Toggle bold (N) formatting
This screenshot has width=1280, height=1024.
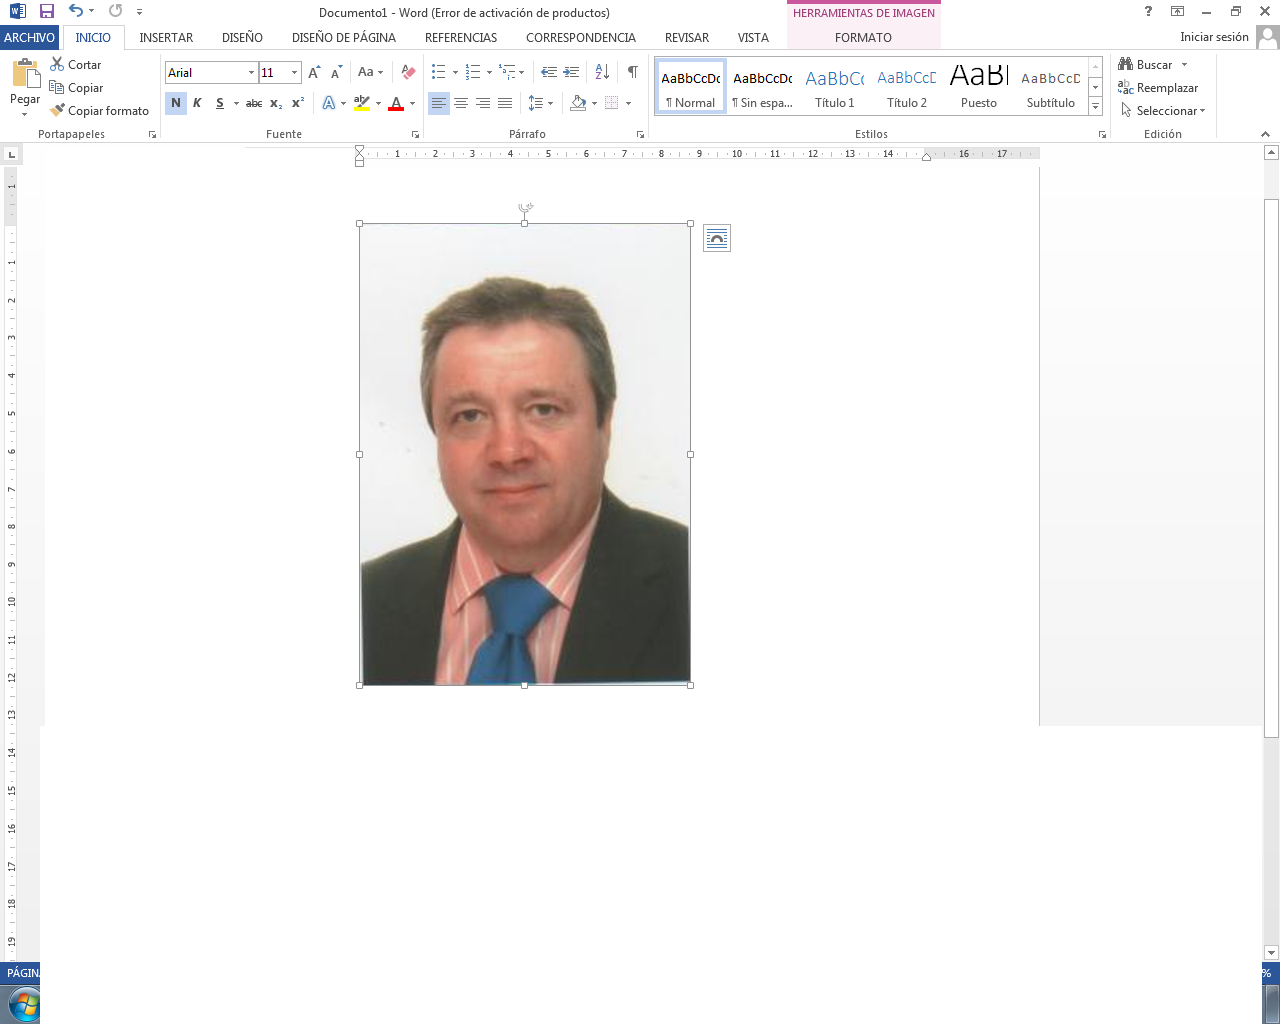[x=176, y=103]
